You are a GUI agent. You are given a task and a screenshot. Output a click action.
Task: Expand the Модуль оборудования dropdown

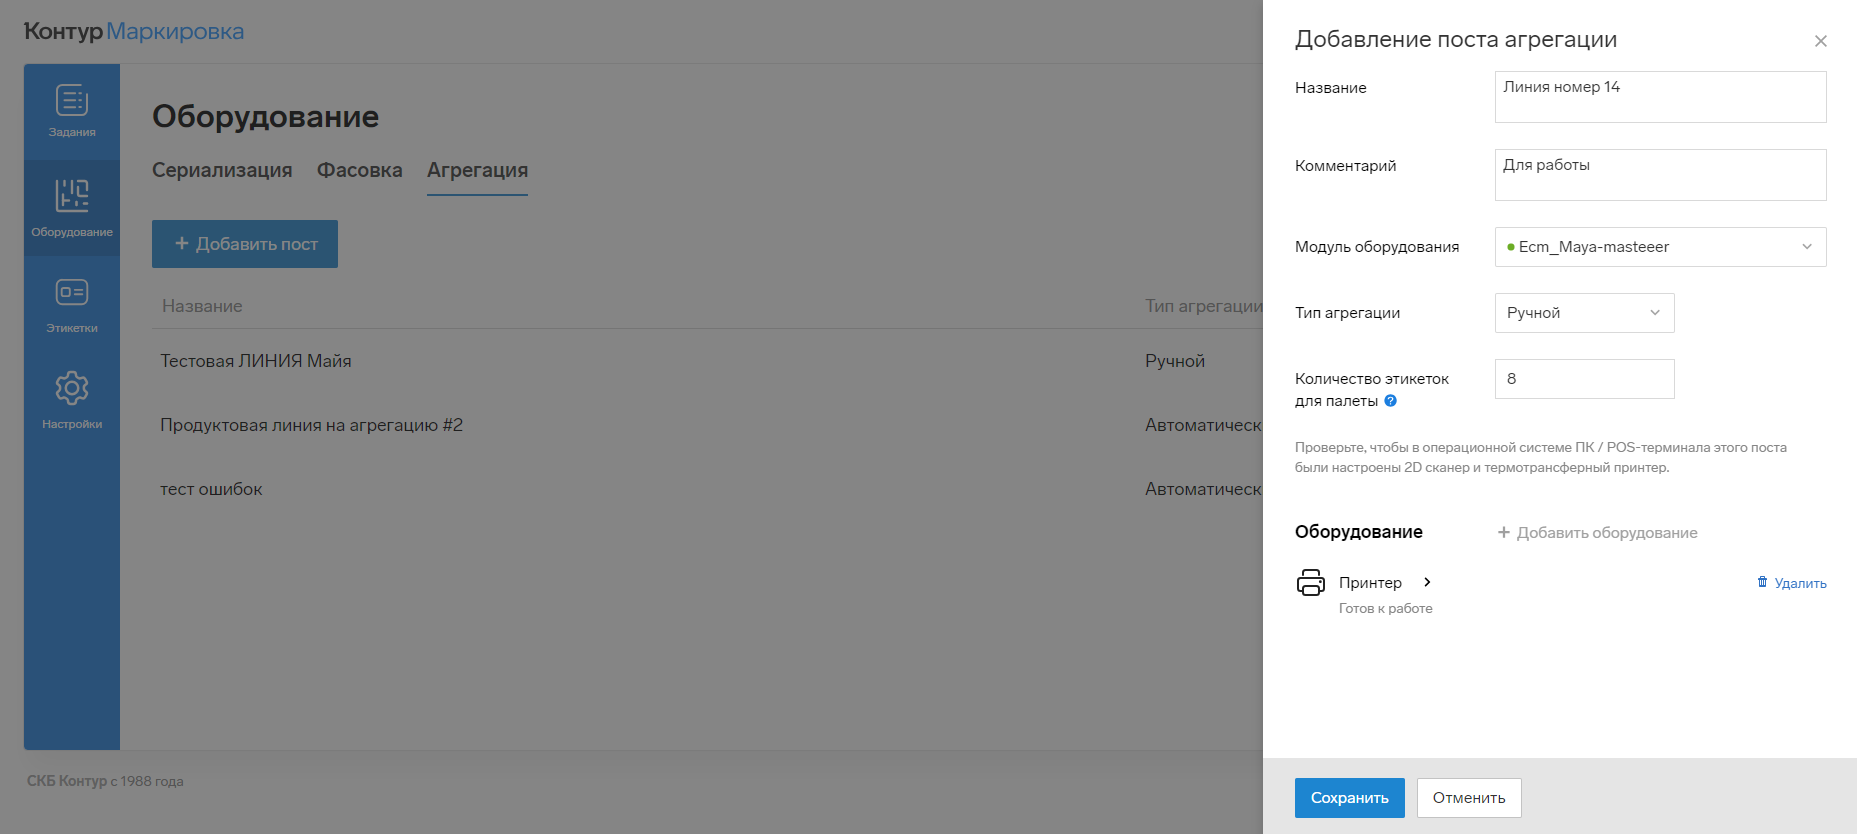pyautogui.click(x=1660, y=247)
